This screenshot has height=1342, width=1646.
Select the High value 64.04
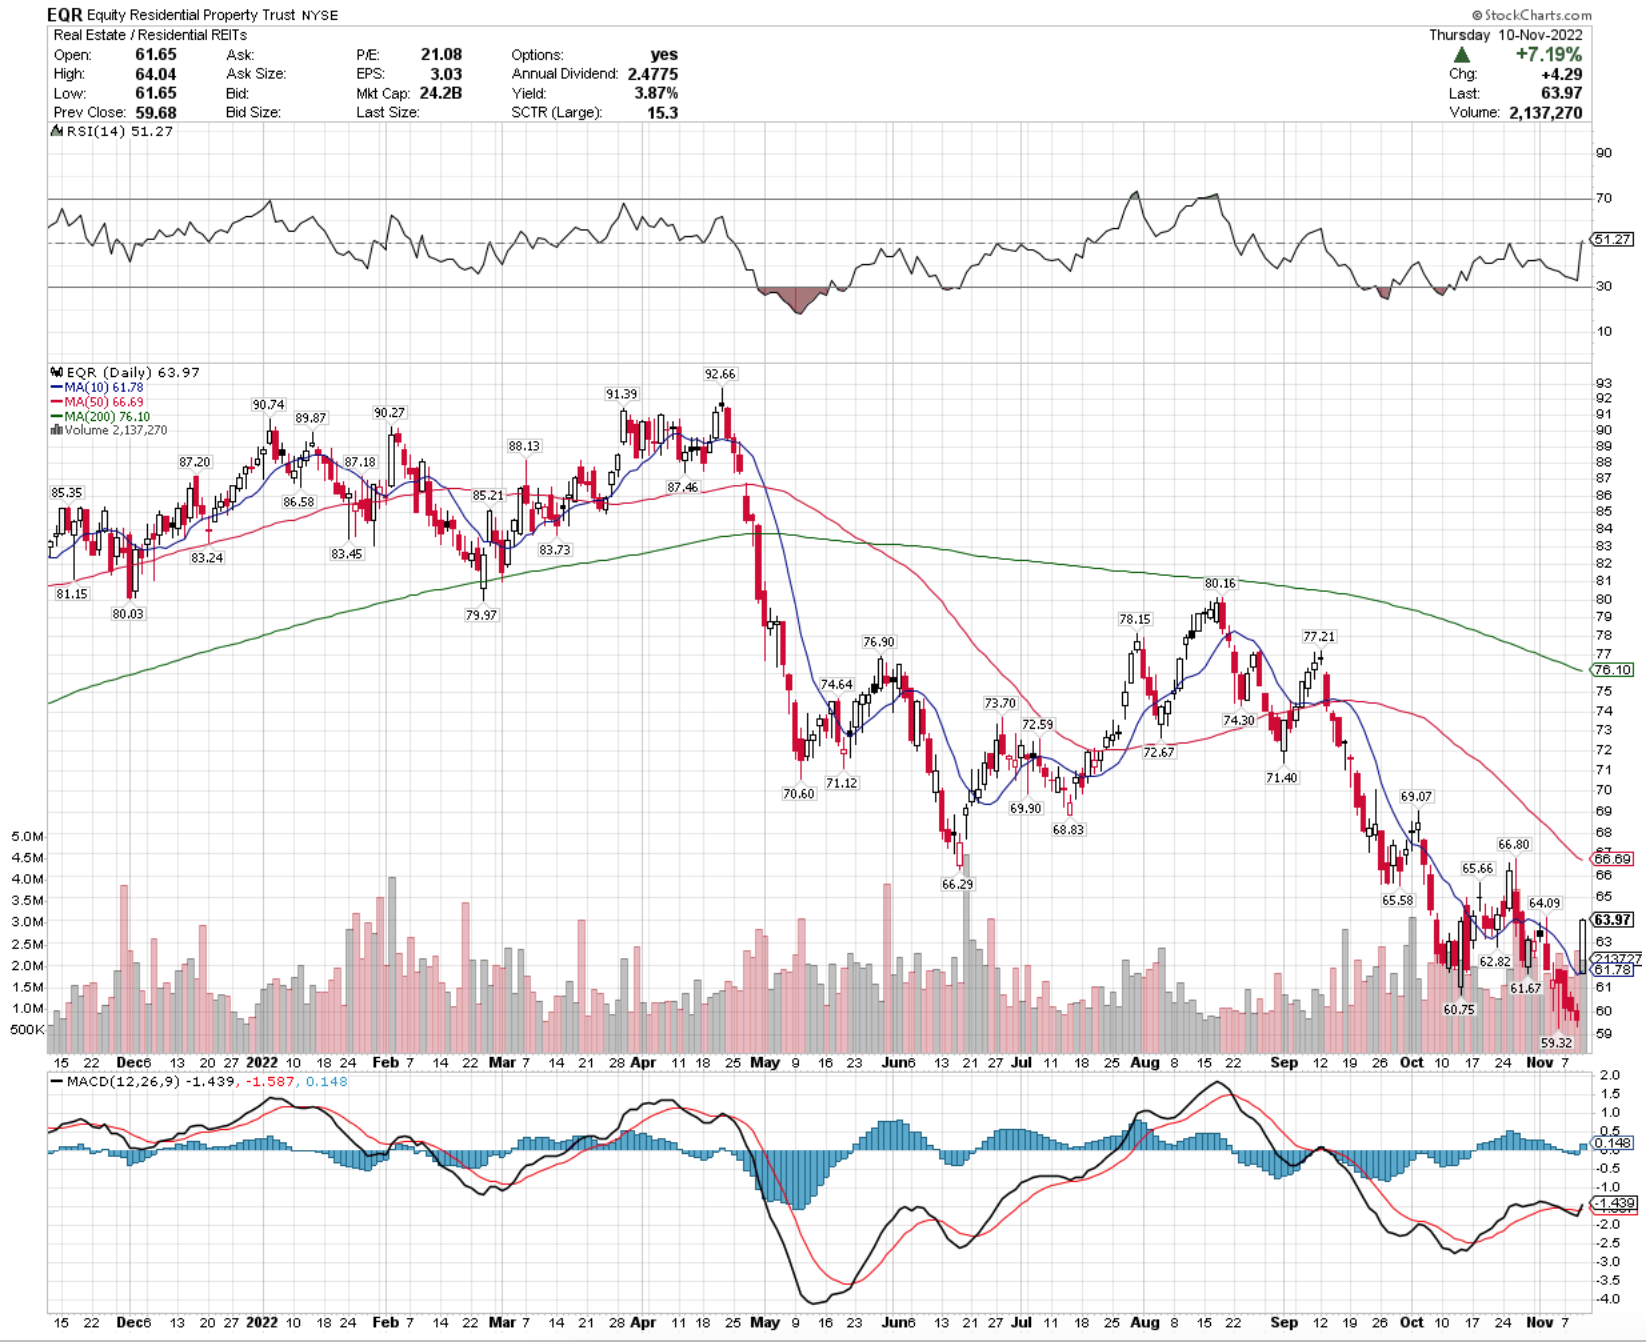click(x=156, y=74)
